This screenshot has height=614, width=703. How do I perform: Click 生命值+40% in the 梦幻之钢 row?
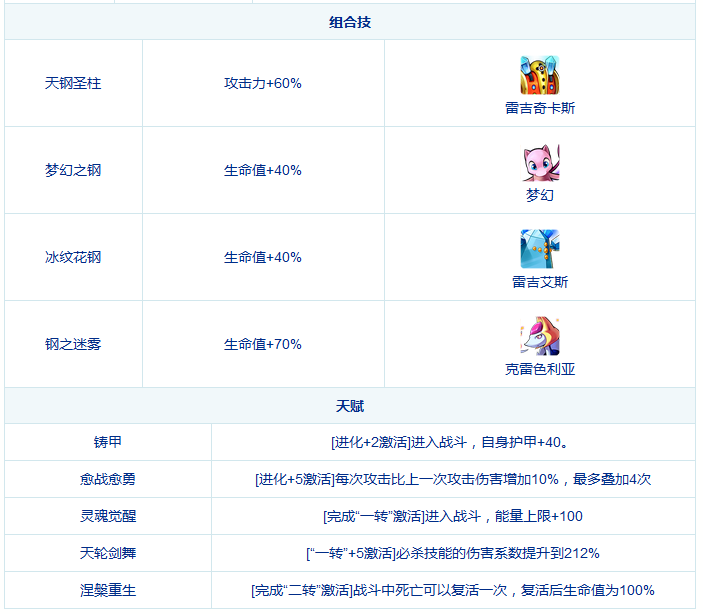263,170
